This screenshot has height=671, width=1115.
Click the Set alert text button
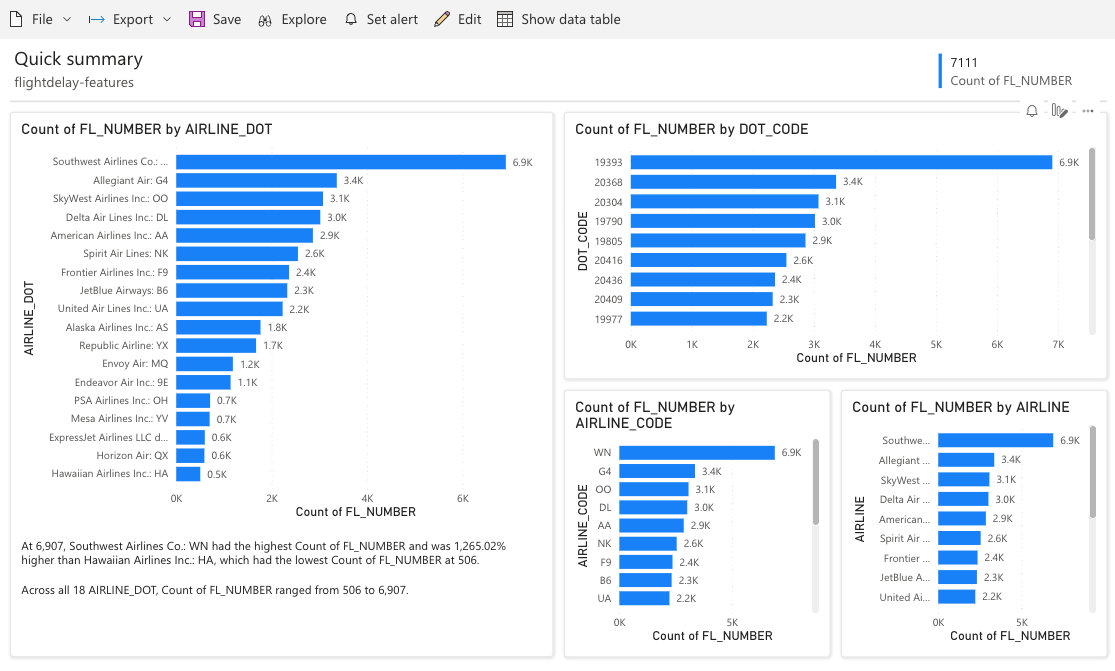(393, 19)
